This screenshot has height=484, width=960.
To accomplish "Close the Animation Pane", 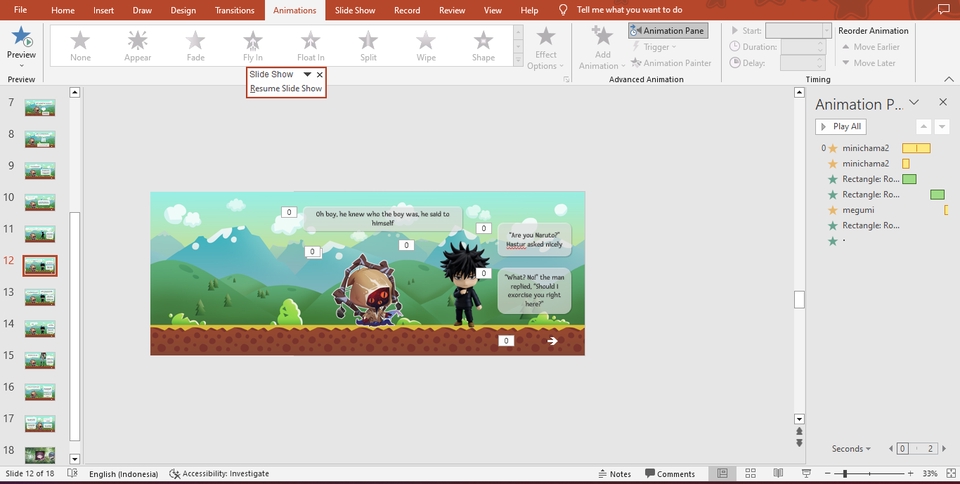I will (943, 102).
